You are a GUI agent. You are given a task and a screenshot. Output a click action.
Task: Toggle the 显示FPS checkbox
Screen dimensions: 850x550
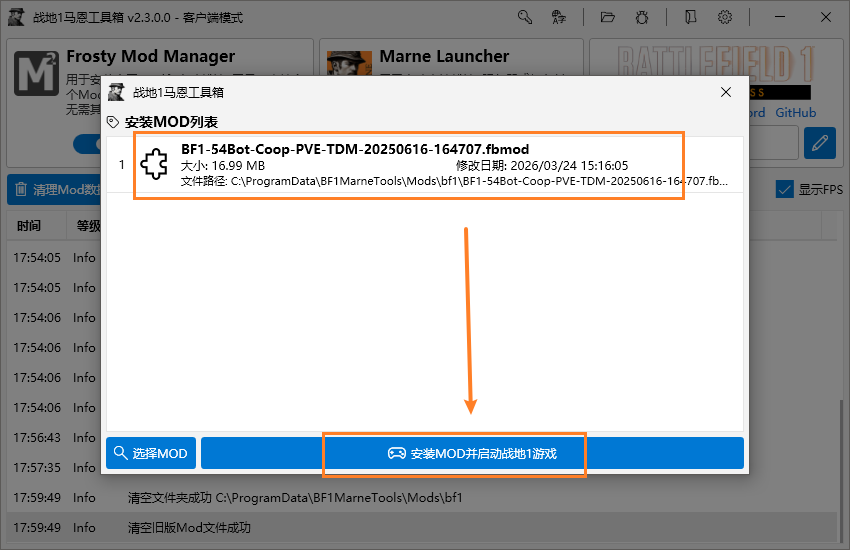[x=785, y=189]
